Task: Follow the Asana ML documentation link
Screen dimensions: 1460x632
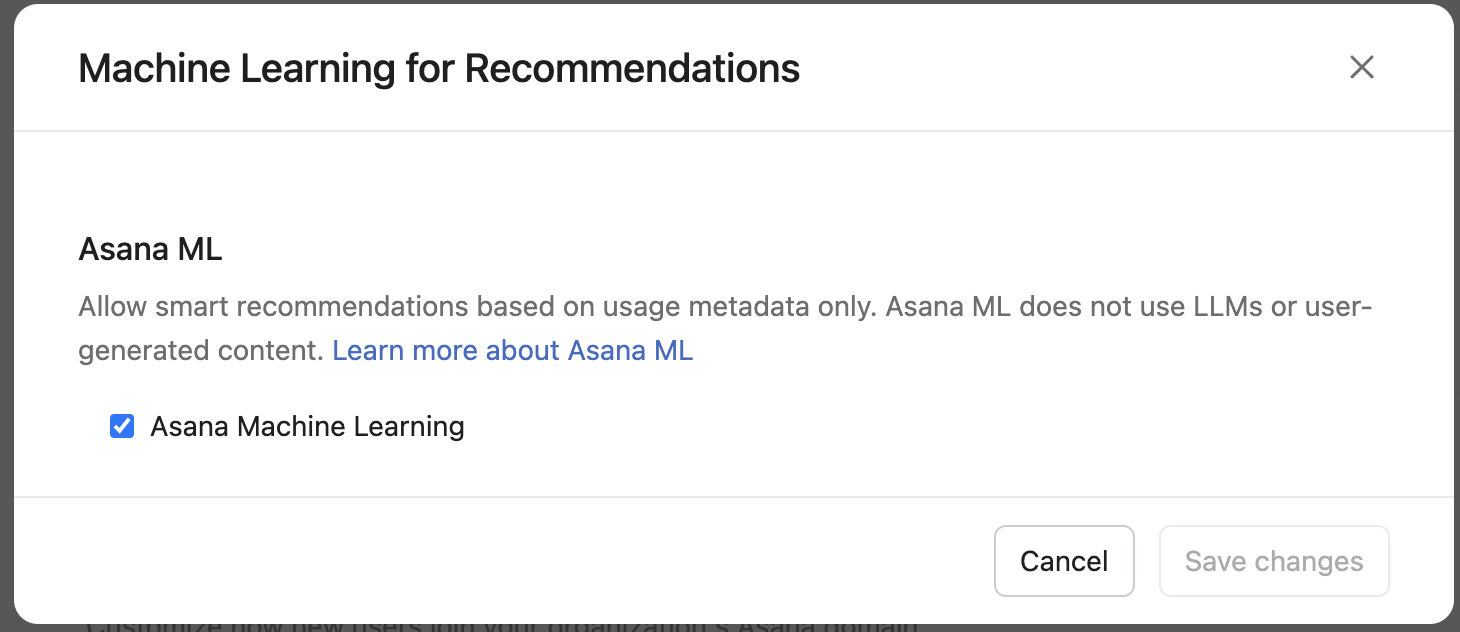Action: [x=512, y=350]
